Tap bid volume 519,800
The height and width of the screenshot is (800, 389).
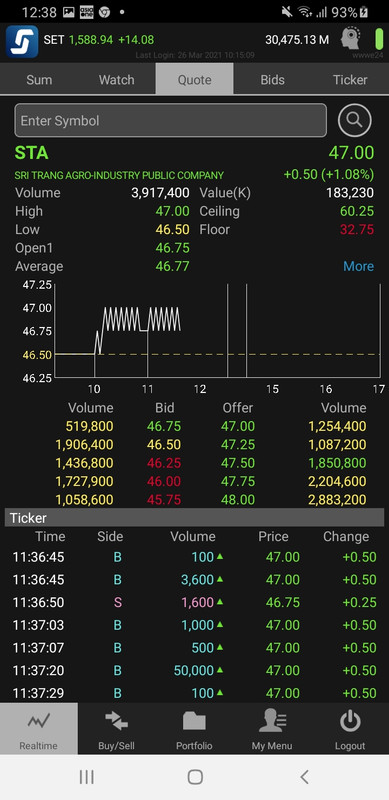point(89,426)
